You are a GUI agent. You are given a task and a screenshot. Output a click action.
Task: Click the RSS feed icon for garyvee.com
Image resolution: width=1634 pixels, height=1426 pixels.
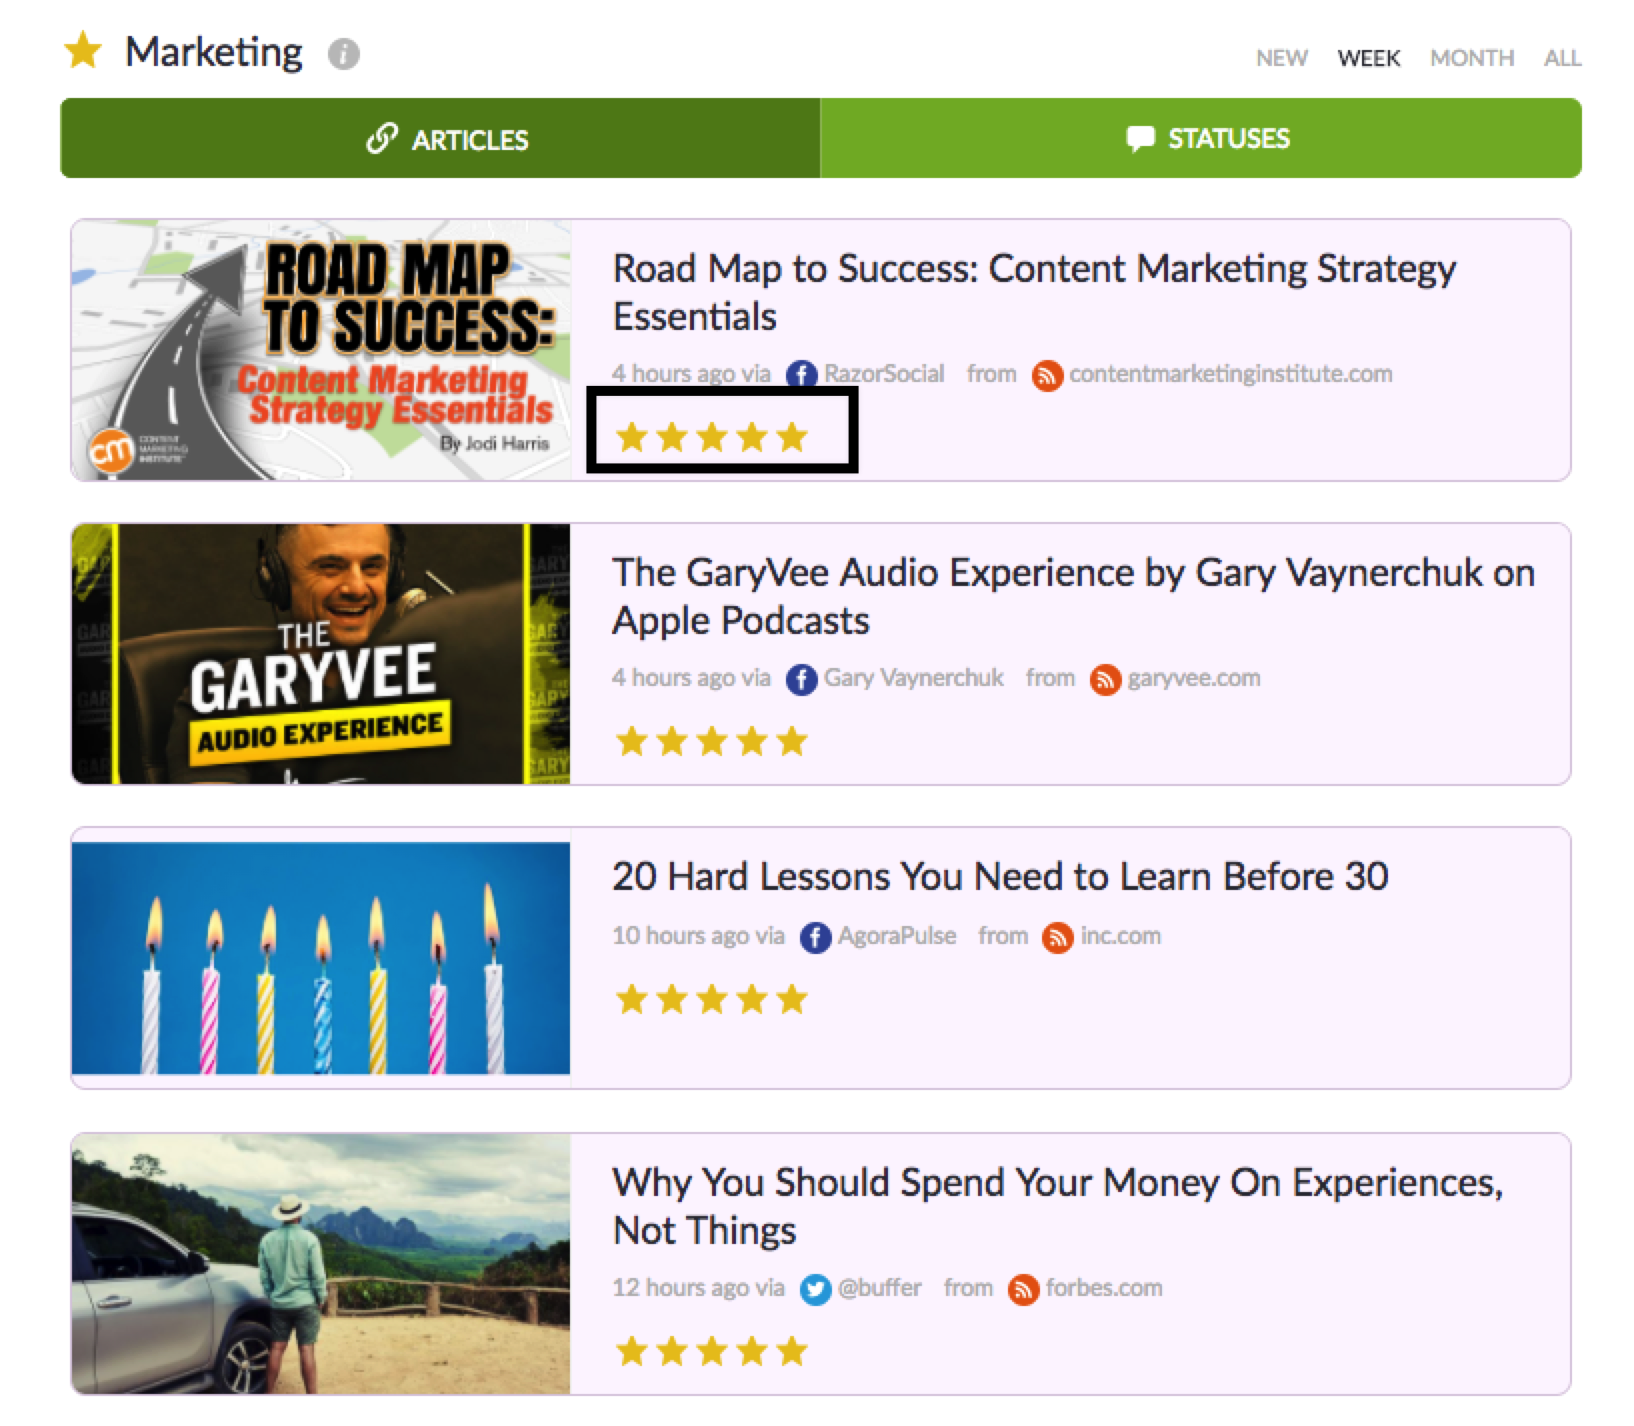point(1105,679)
